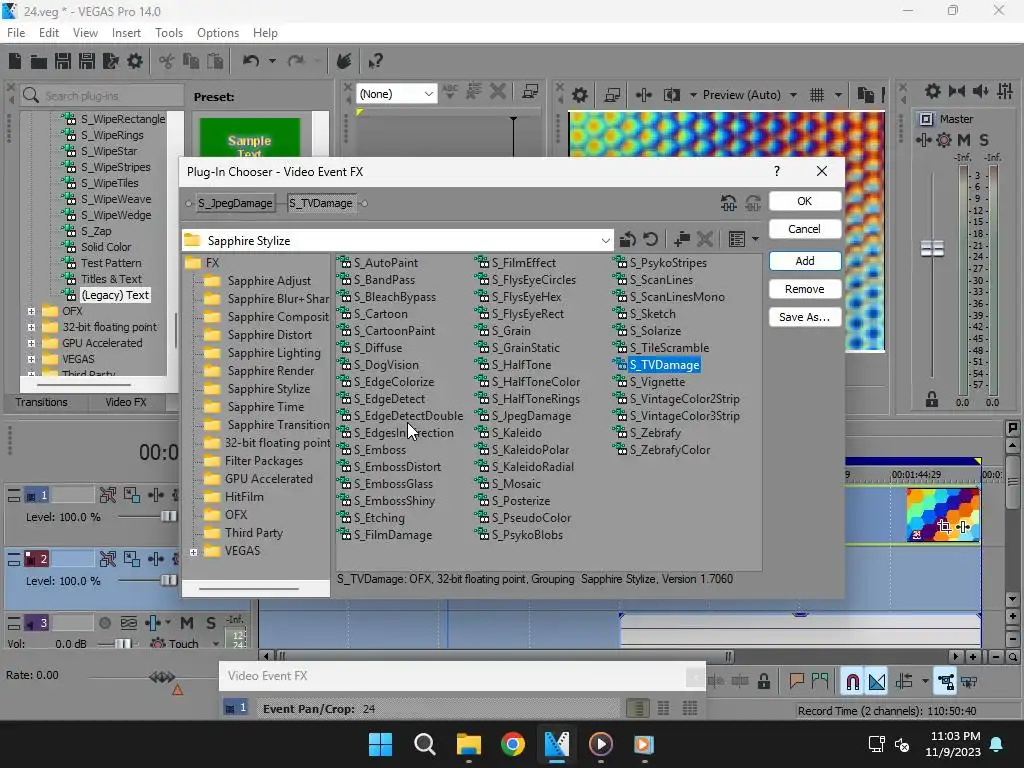The width and height of the screenshot is (1024, 768).
Task: Click the Search plug-ins field
Action: click(x=103, y=95)
